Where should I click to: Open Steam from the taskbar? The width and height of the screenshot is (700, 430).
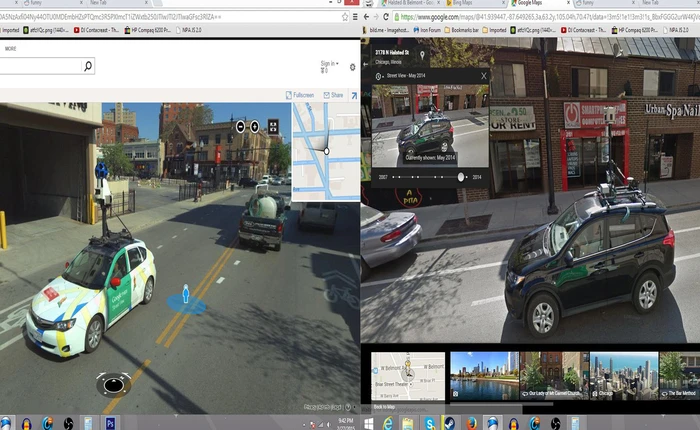coord(449,423)
